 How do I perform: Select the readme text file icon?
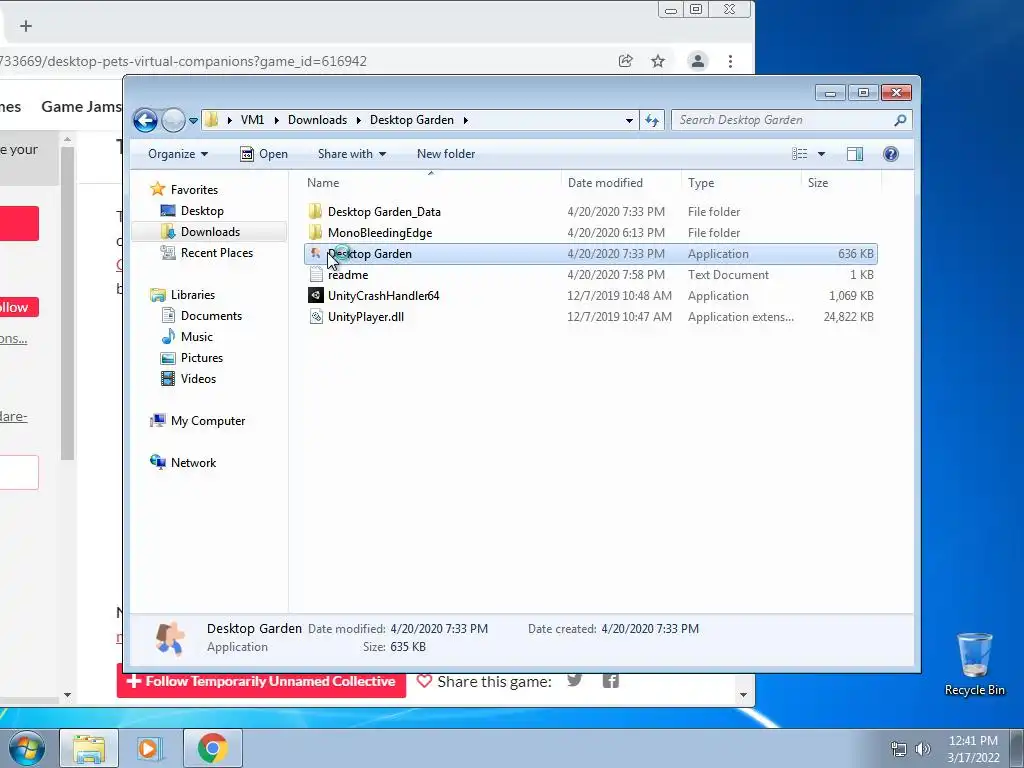coord(316,275)
